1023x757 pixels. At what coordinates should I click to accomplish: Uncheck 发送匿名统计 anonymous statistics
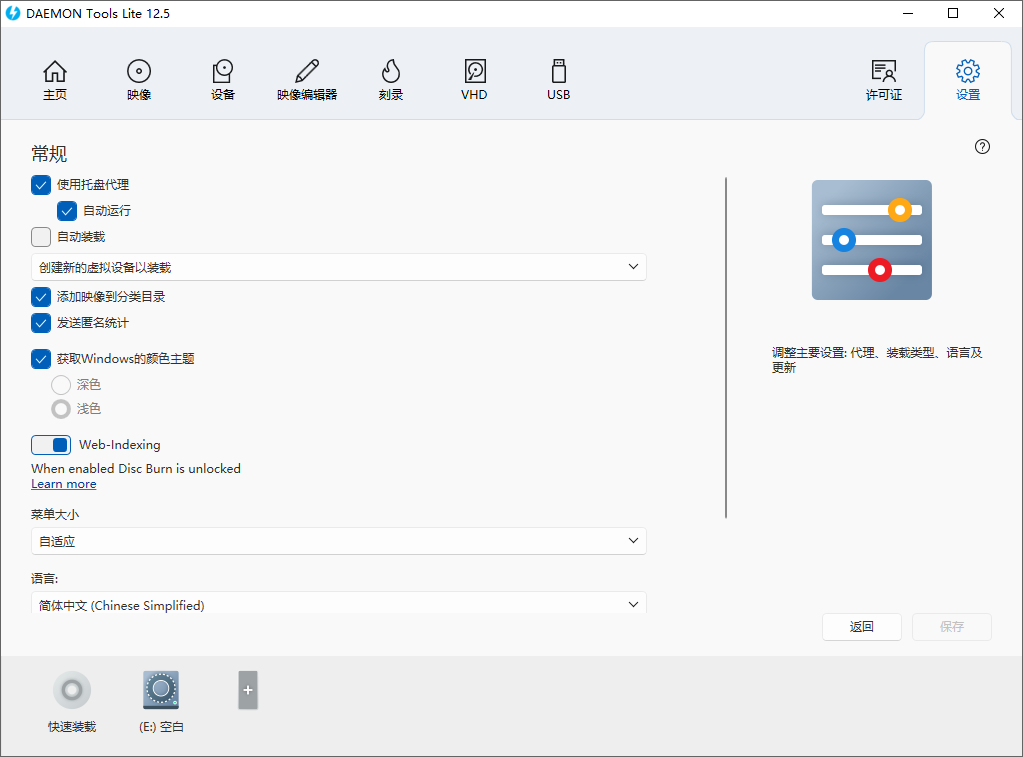pyautogui.click(x=40, y=322)
